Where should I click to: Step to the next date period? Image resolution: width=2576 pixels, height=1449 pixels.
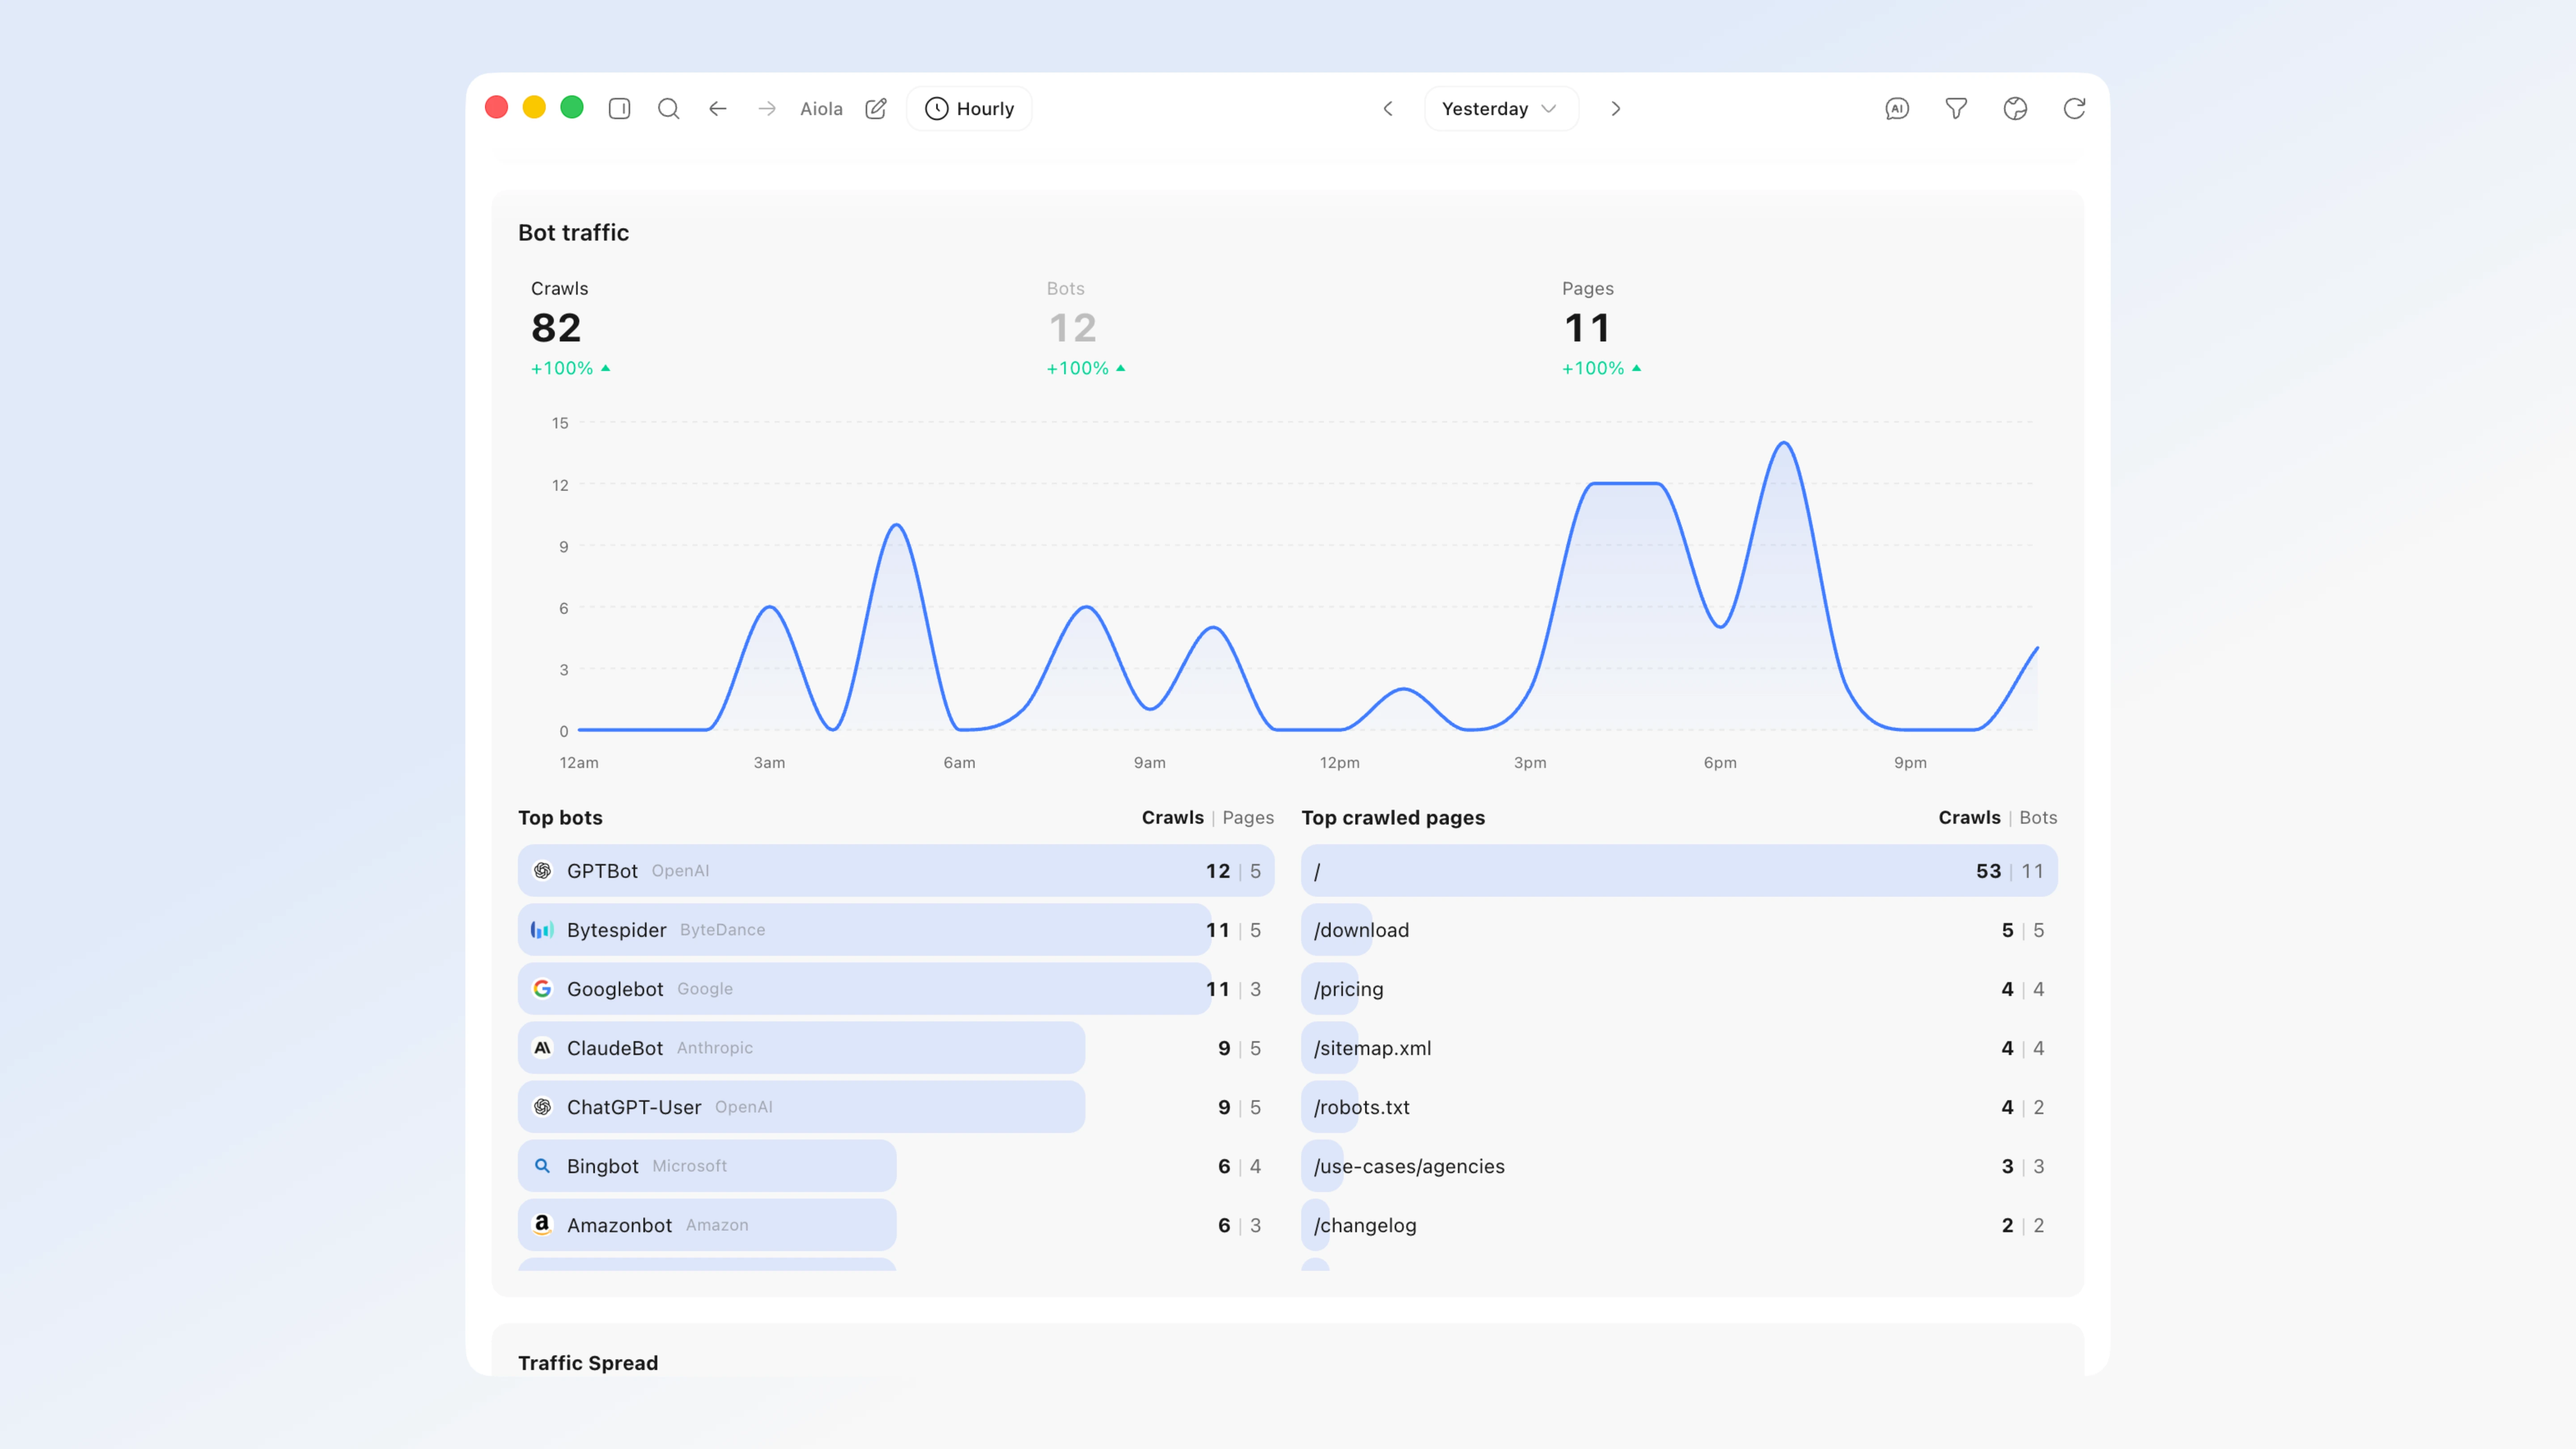point(1616,108)
